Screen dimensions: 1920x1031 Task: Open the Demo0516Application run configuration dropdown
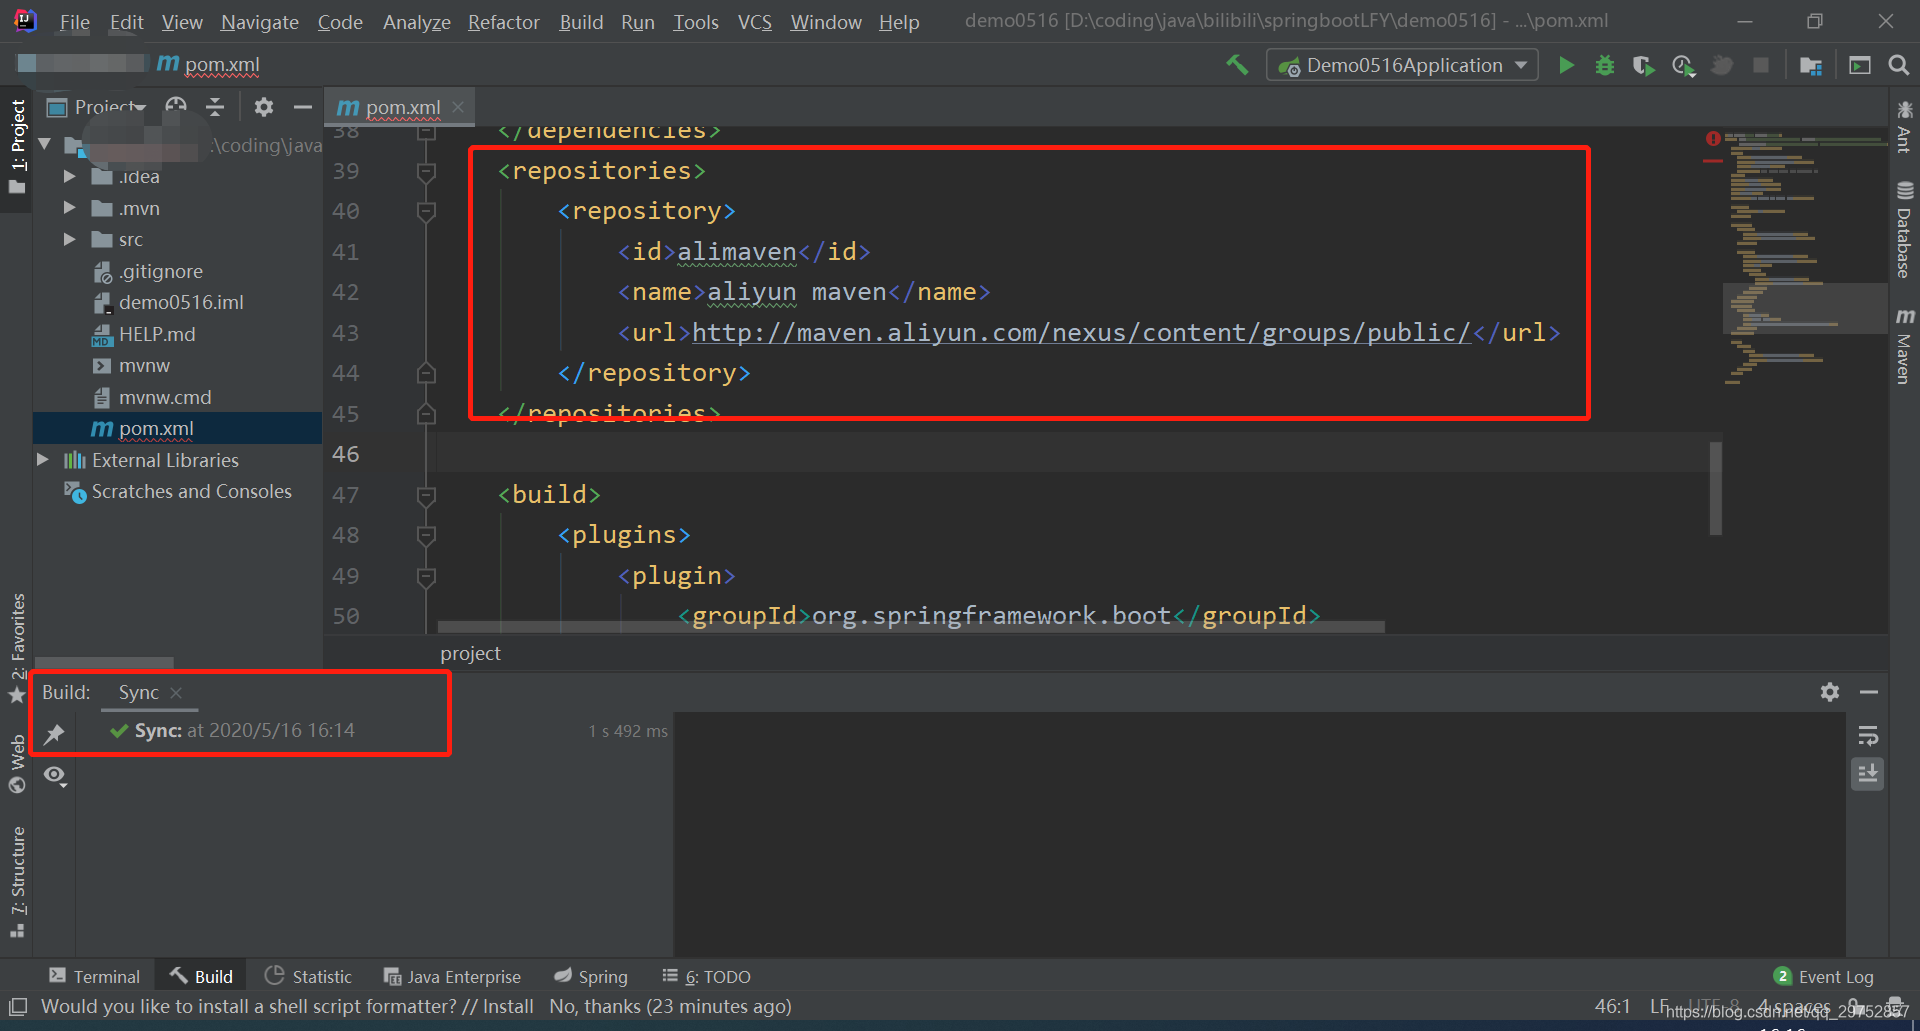point(1400,64)
